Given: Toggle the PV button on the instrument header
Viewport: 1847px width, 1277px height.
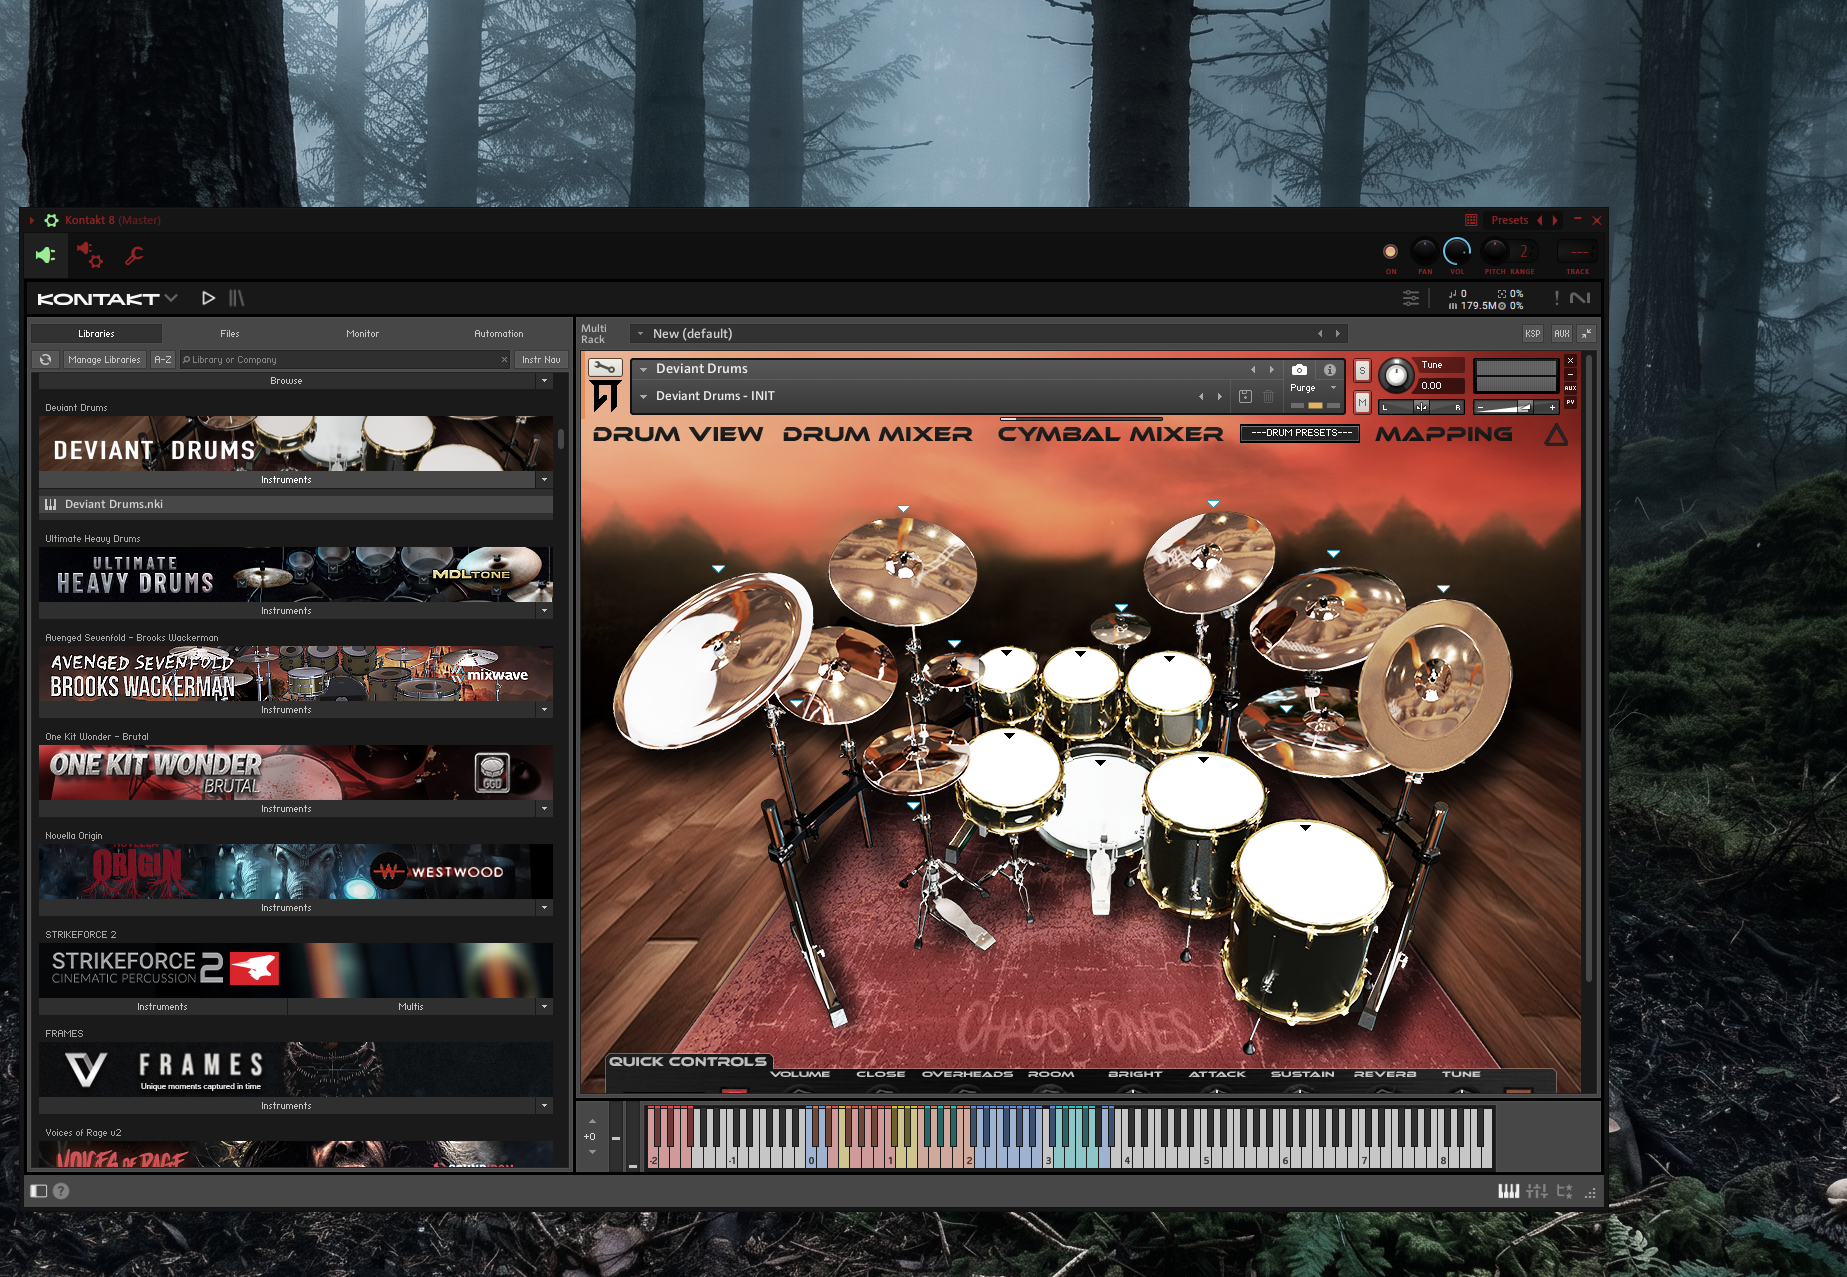Looking at the screenshot, I should (x=1570, y=402).
